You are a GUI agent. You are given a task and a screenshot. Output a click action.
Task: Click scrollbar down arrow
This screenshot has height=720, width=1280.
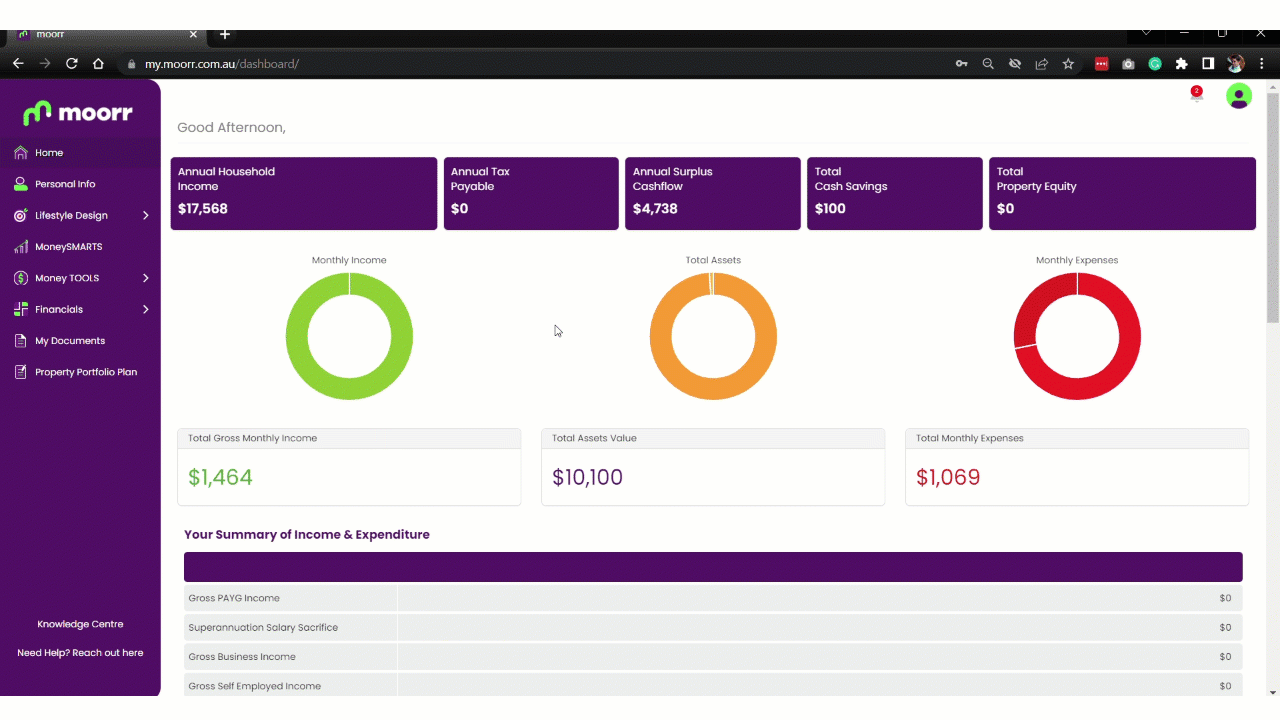click(1273, 692)
